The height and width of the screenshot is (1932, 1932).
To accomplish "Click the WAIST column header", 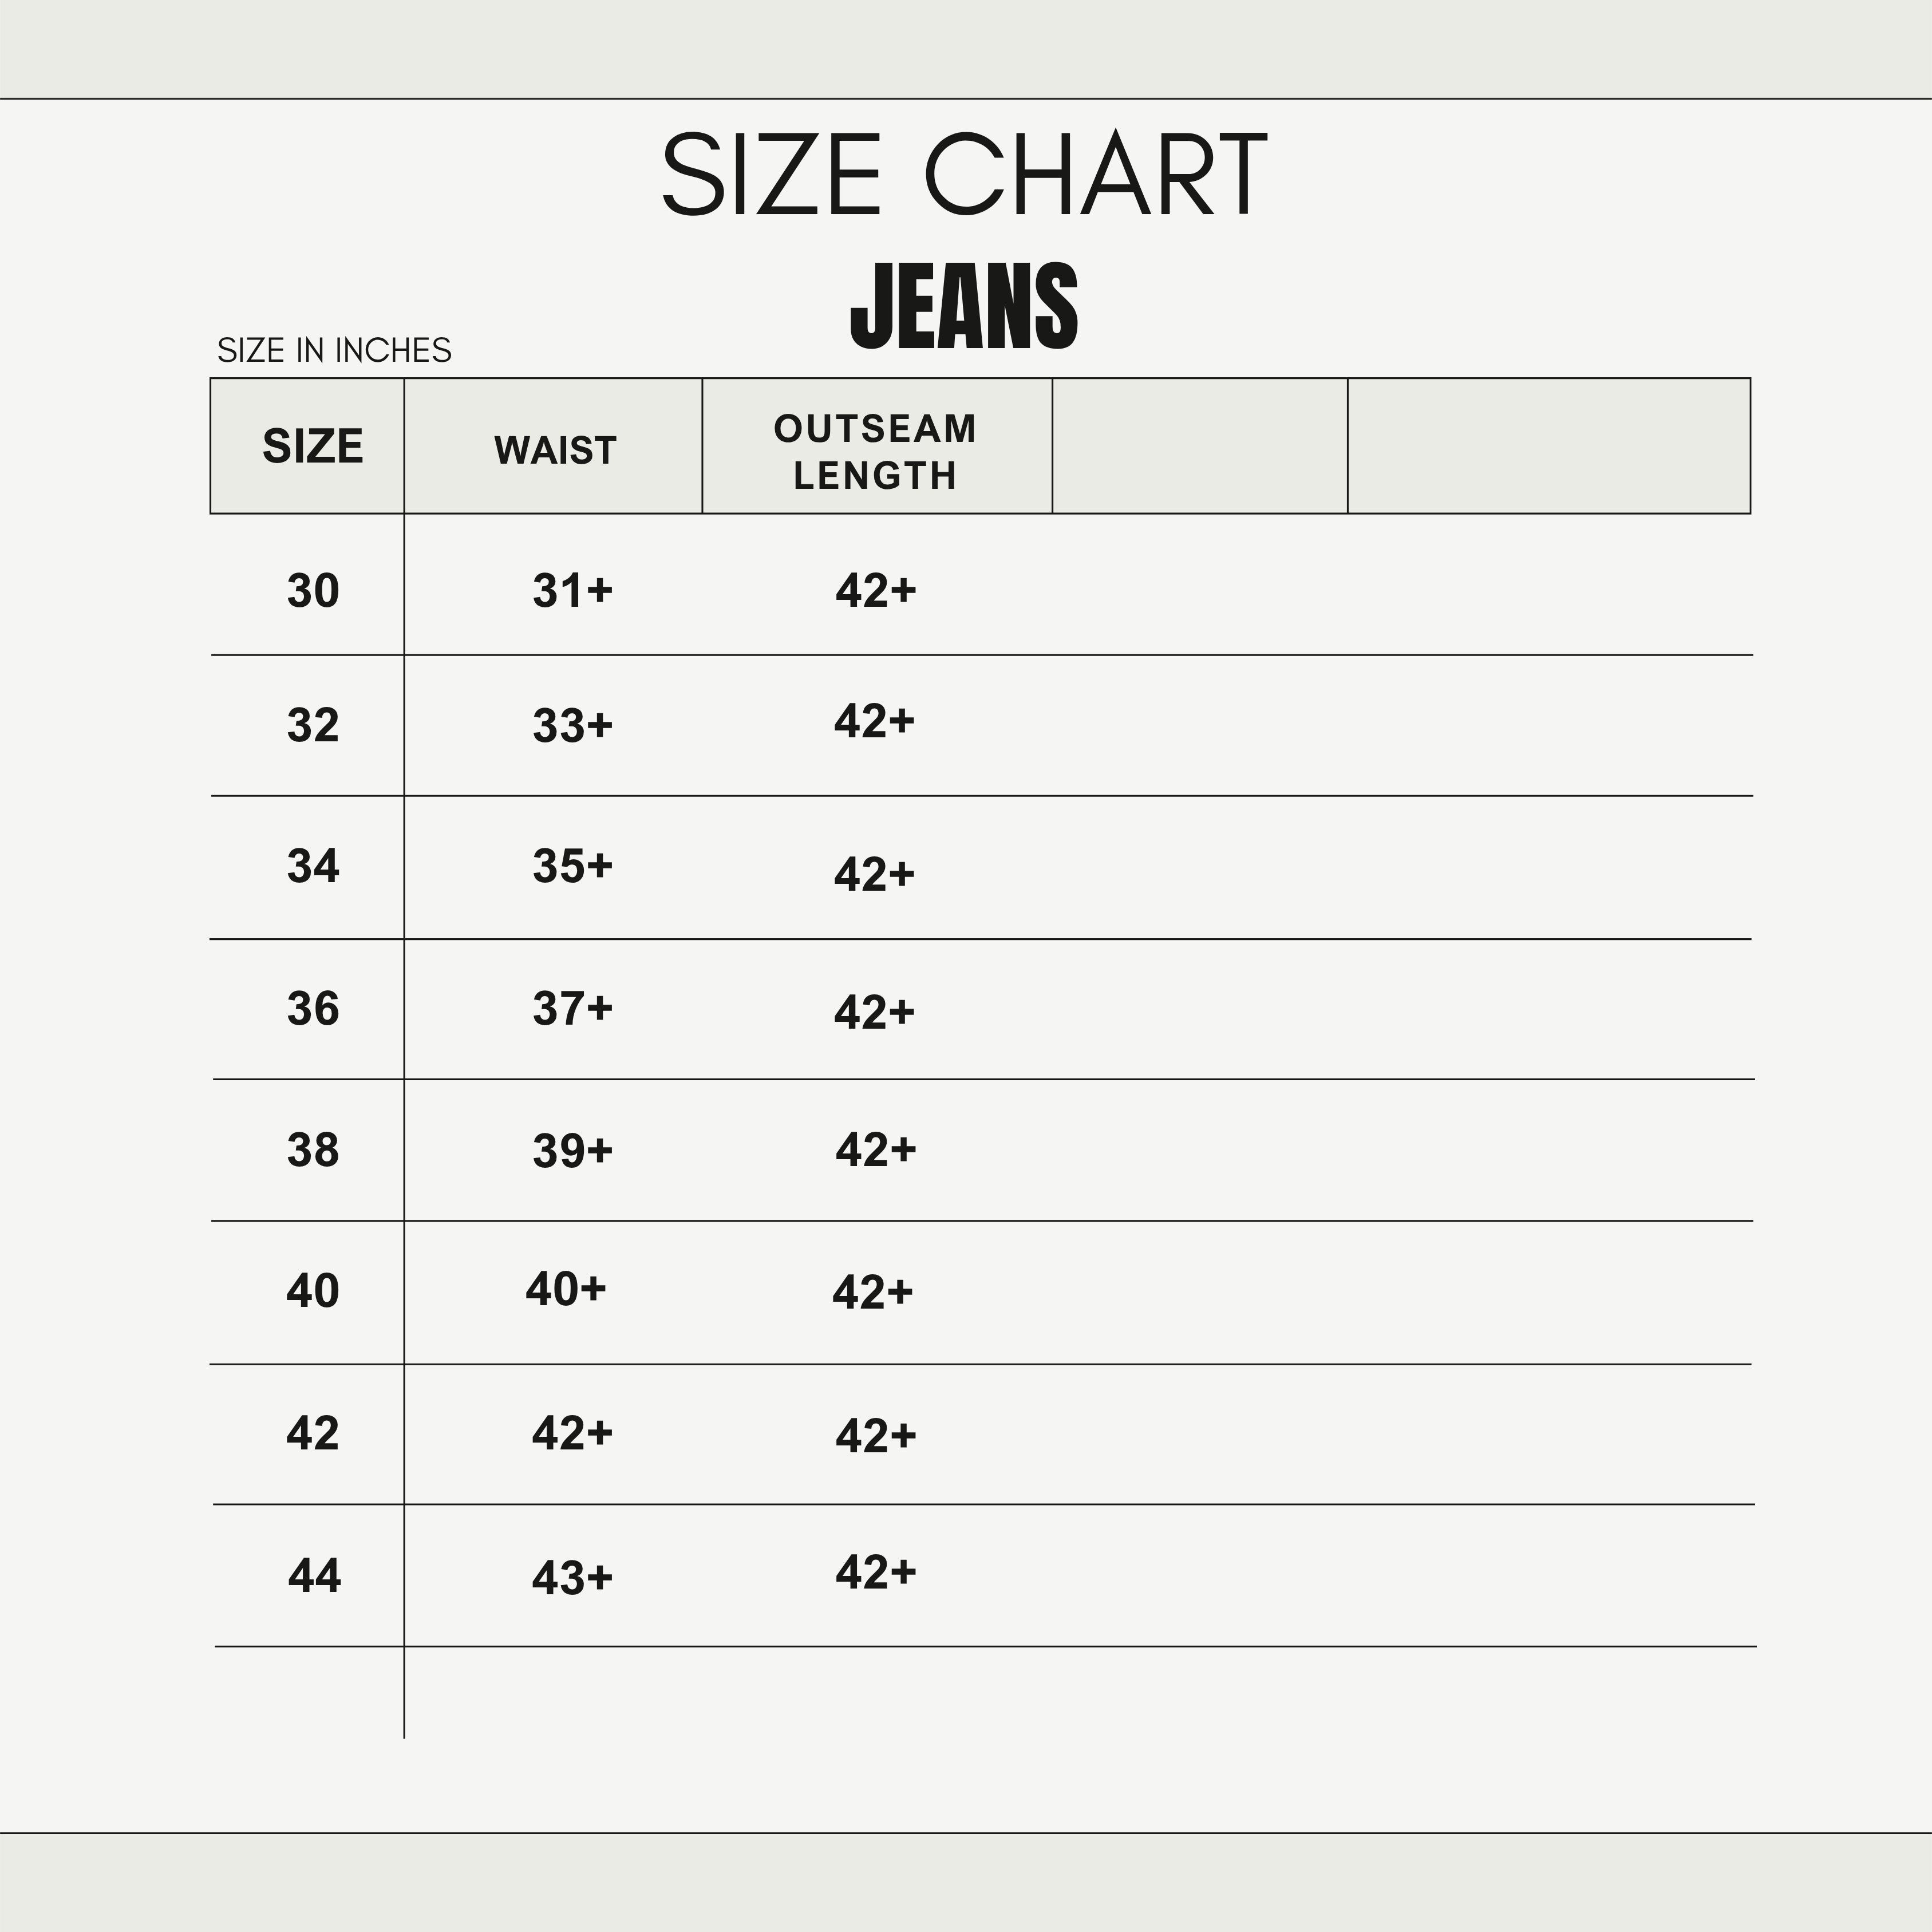I will (x=555, y=451).
